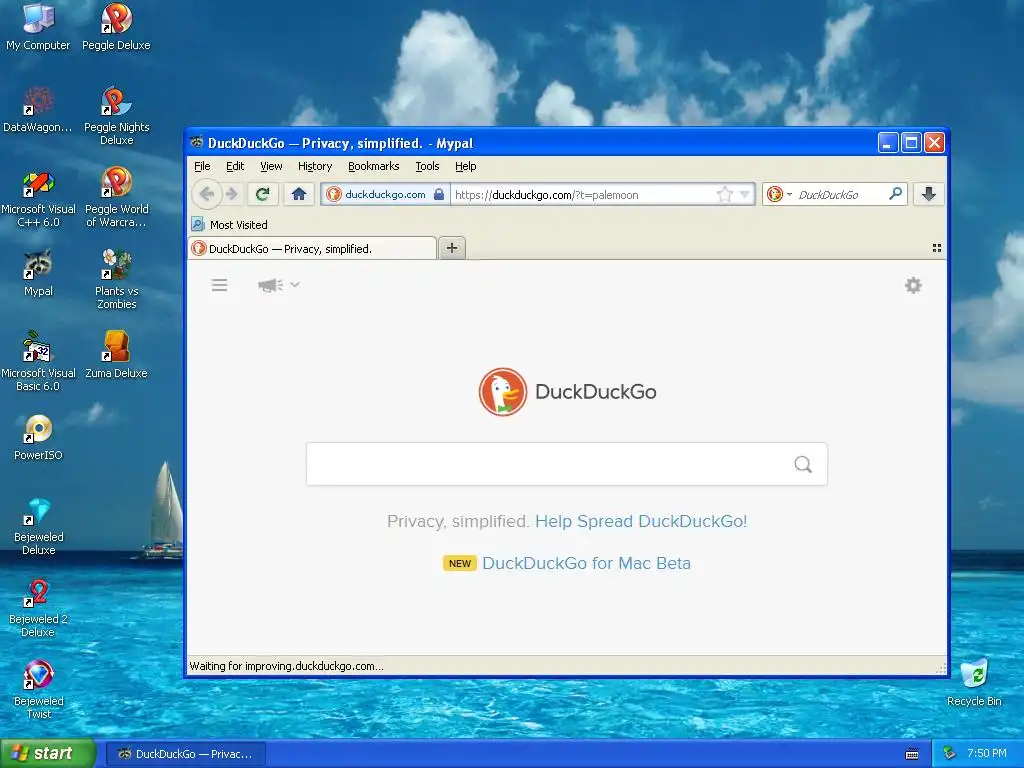This screenshot has width=1024, height=768.
Task: Submit search with page magnifier button
Action: (x=803, y=464)
